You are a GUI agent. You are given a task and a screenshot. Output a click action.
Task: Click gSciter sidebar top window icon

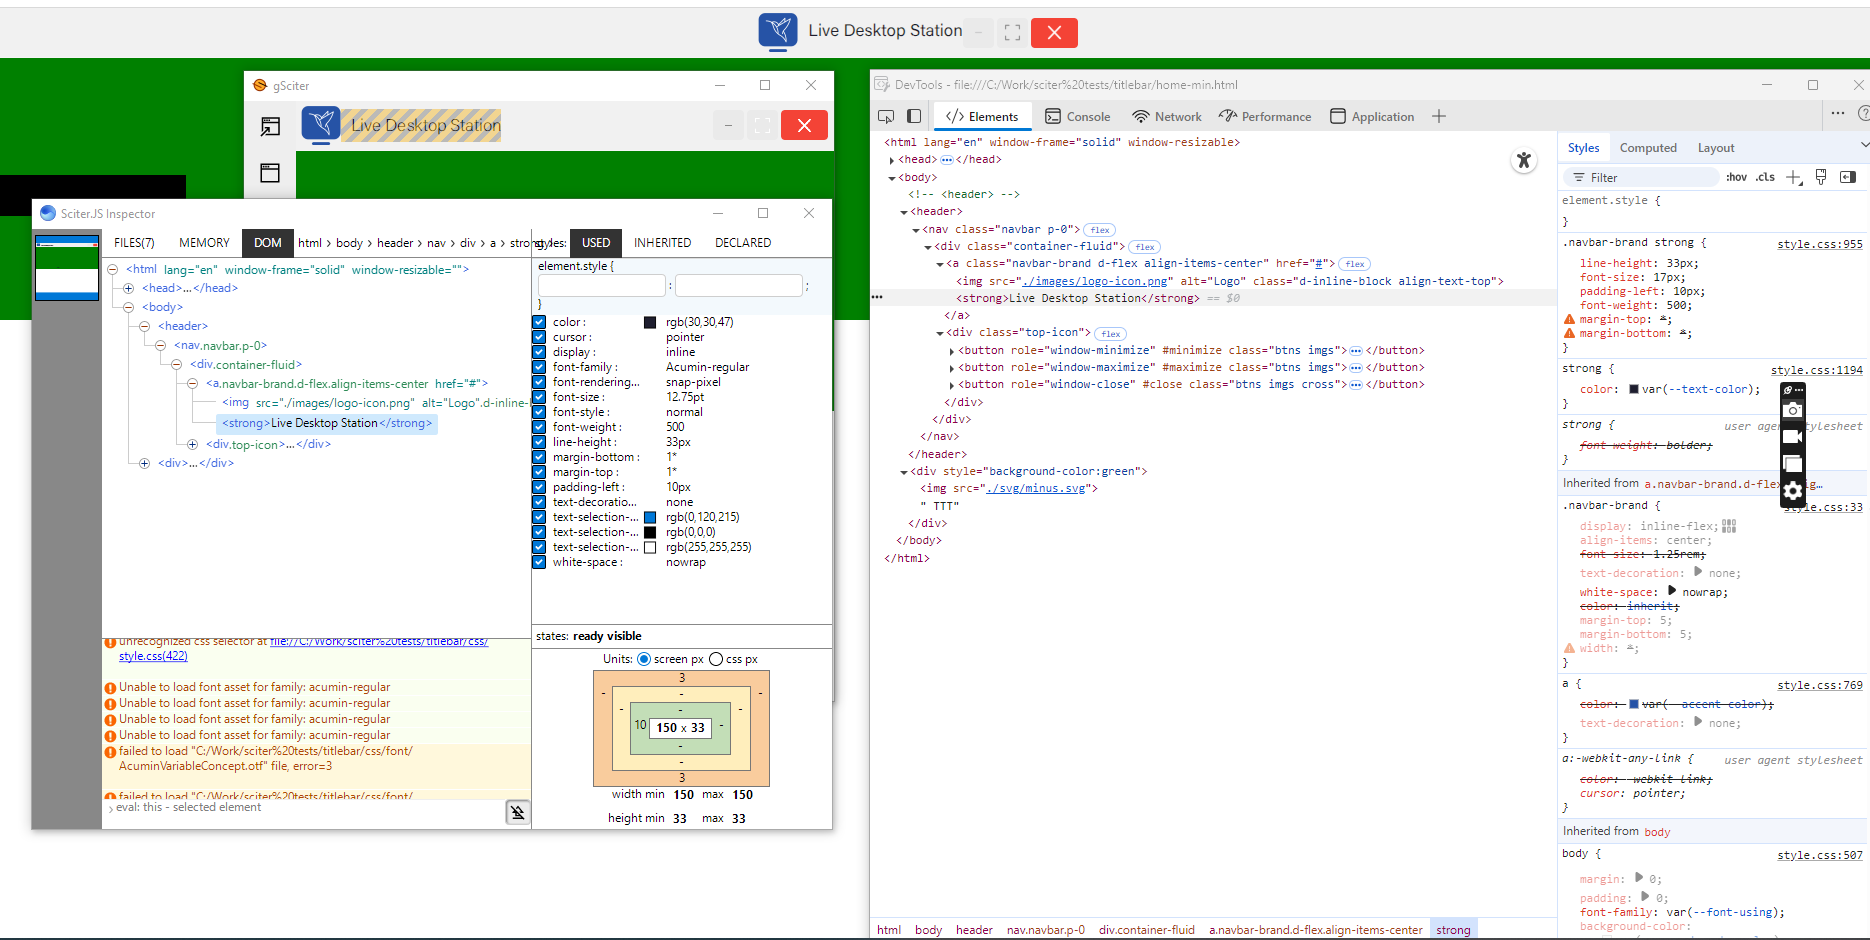tap(270, 126)
